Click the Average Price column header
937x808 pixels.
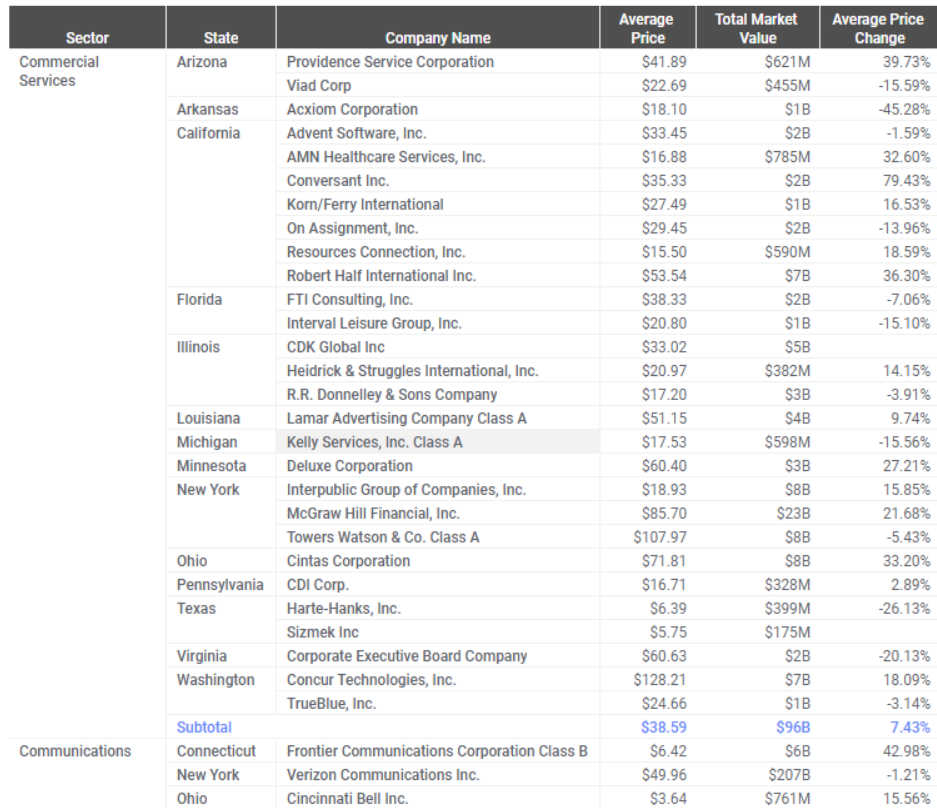647,28
